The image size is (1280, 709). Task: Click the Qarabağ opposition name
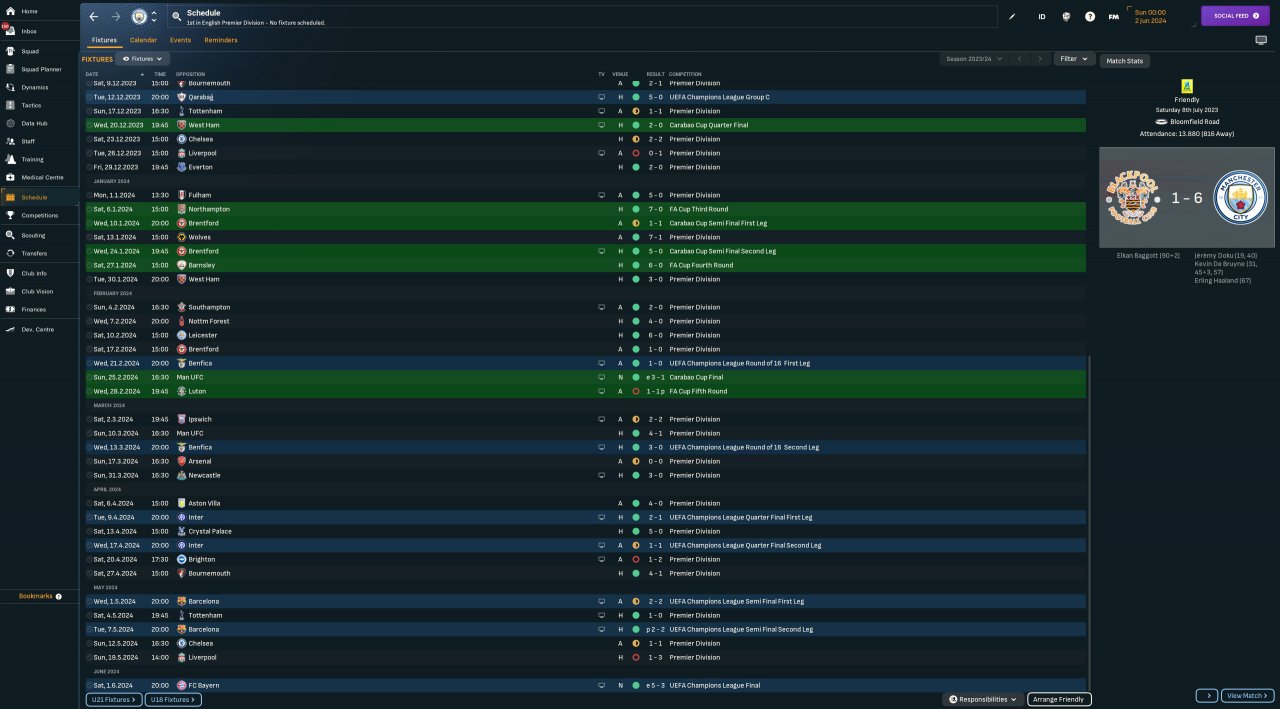click(x=203, y=97)
